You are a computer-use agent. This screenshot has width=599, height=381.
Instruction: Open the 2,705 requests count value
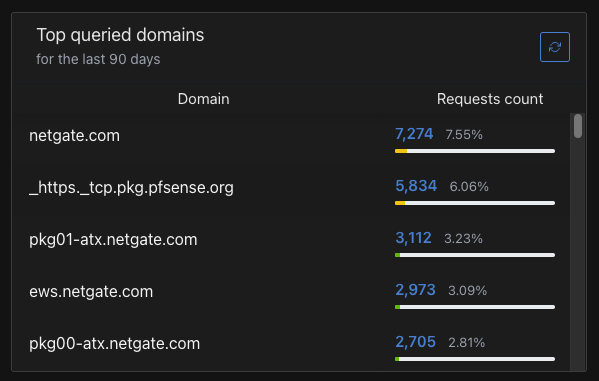click(x=415, y=342)
